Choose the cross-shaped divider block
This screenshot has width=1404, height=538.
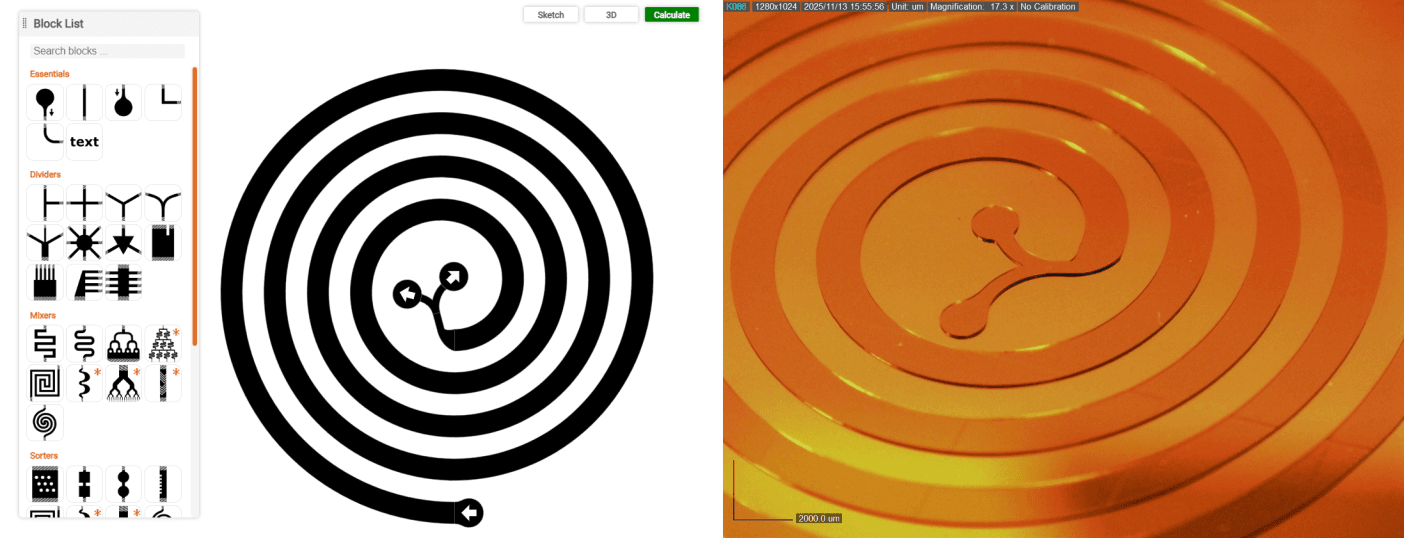click(84, 203)
